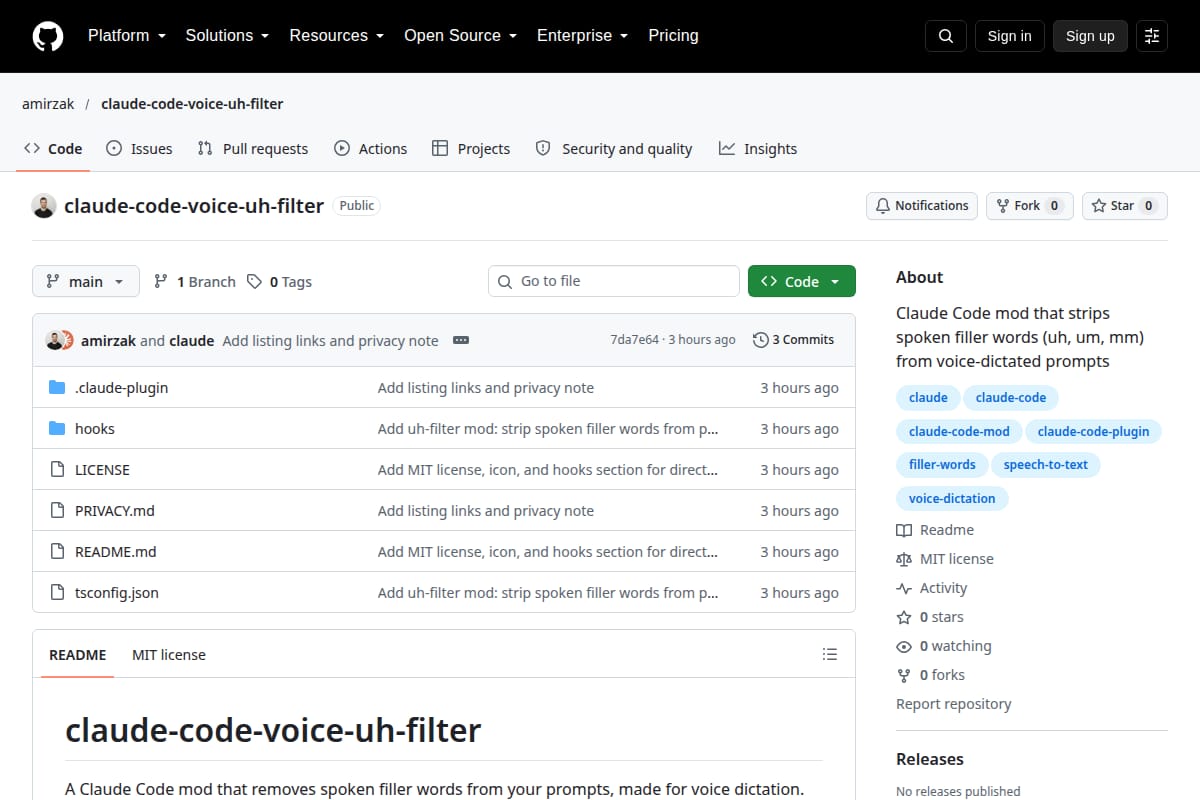
Task: Click the amirzak avatar beside repo title
Action: pyautogui.click(x=44, y=206)
